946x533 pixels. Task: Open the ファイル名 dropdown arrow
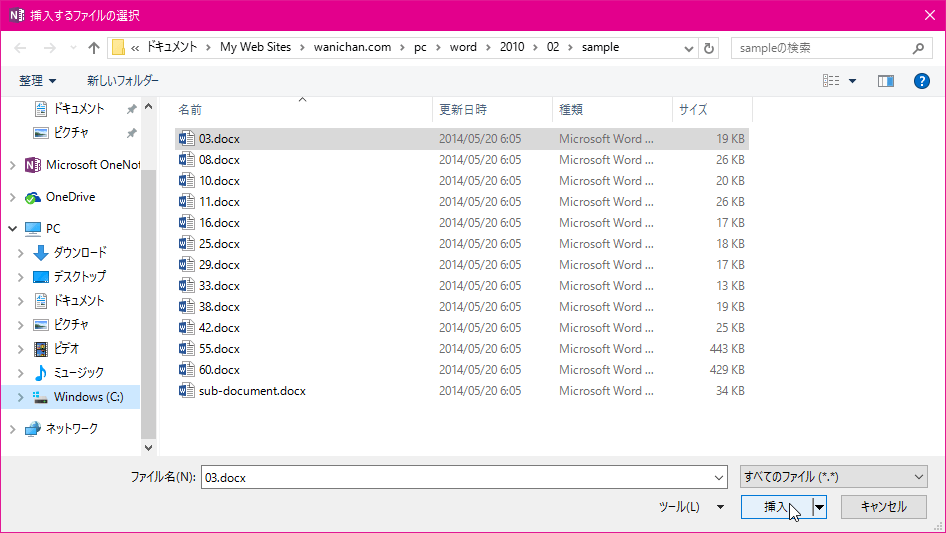[x=719, y=477]
